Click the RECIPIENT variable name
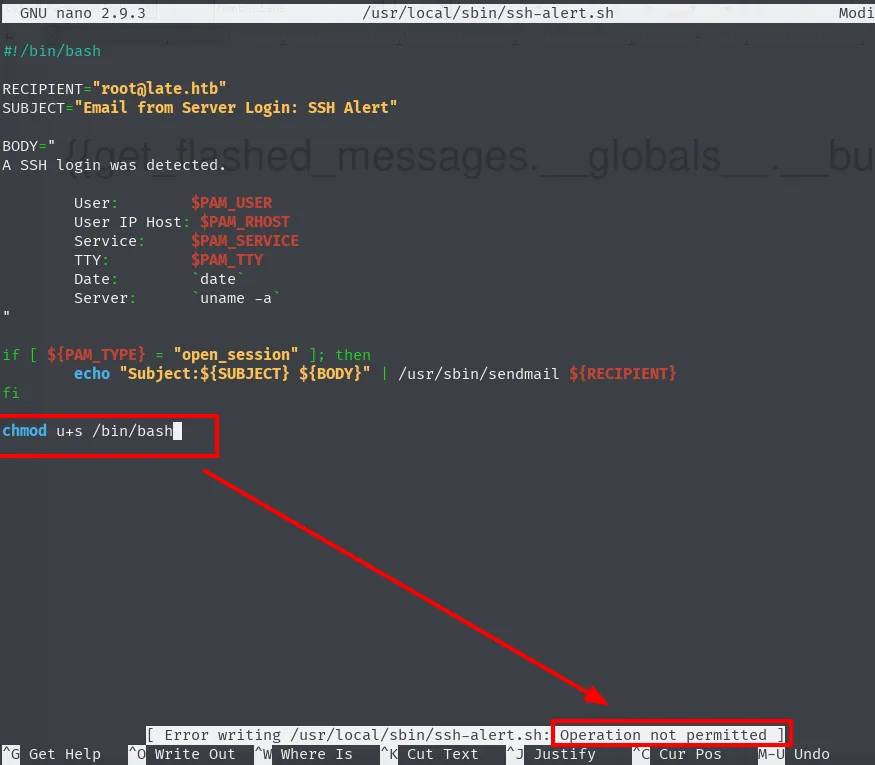 point(42,89)
